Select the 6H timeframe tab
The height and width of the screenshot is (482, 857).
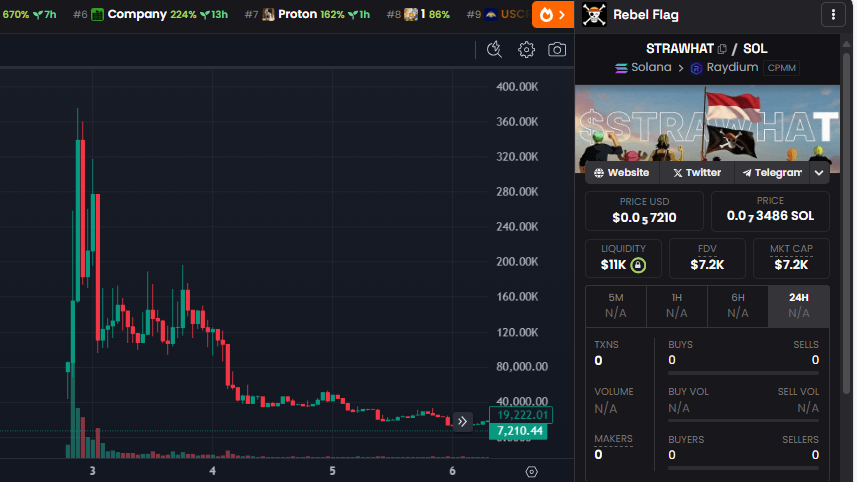[x=738, y=305]
